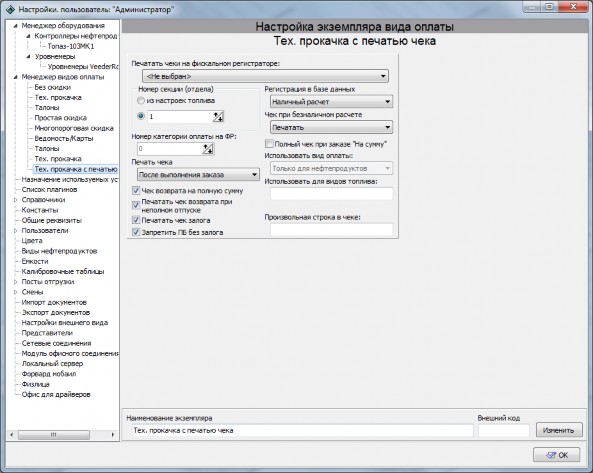Screen dimensions: 593x473
Task: Open Регистрация в базе данных dropdown
Action: coord(331,102)
